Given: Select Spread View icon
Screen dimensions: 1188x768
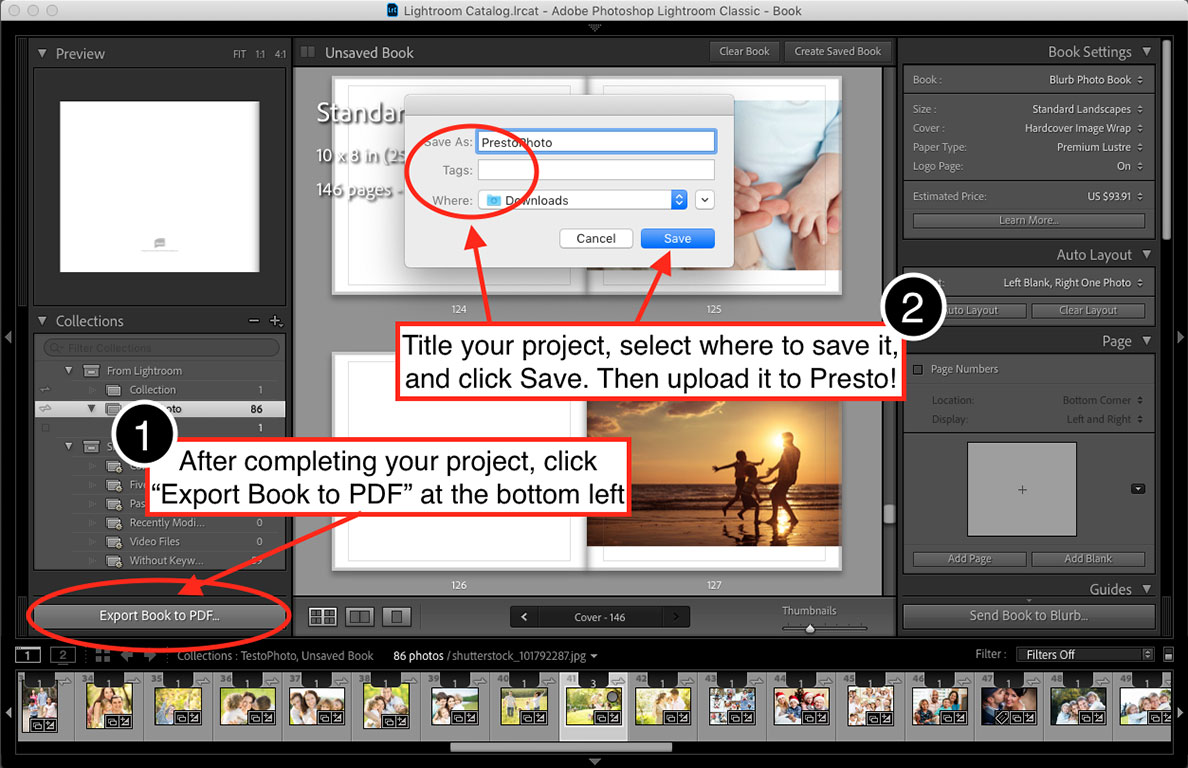Looking at the screenshot, I should point(359,617).
